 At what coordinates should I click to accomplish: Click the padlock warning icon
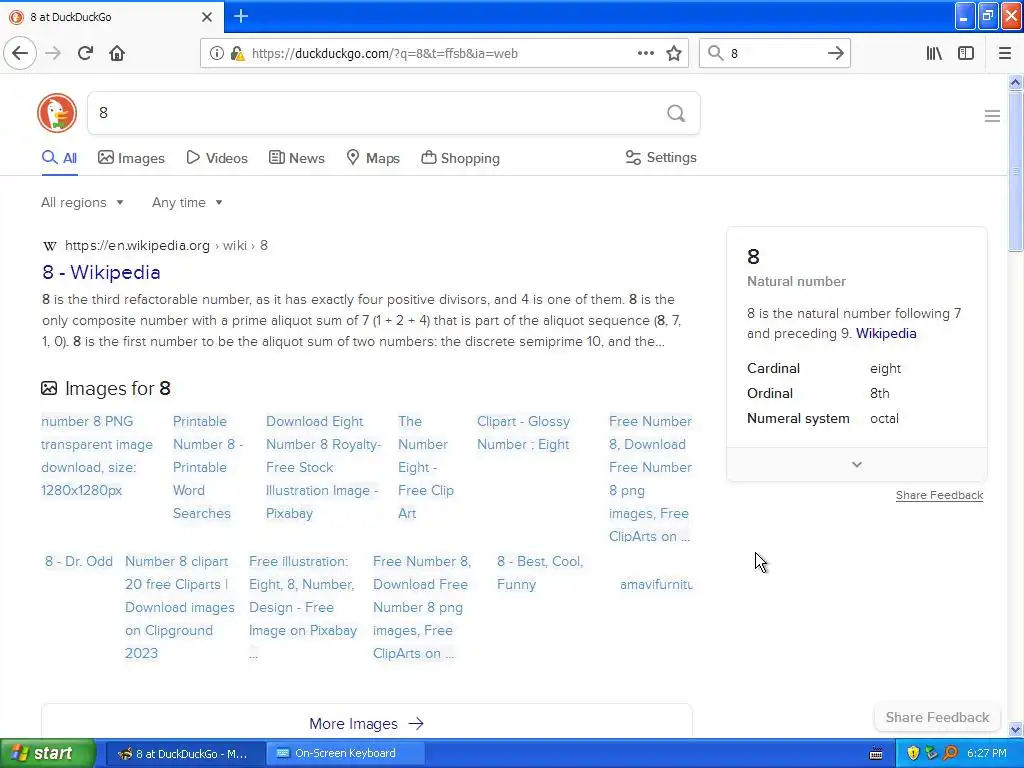pyautogui.click(x=238, y=54)
